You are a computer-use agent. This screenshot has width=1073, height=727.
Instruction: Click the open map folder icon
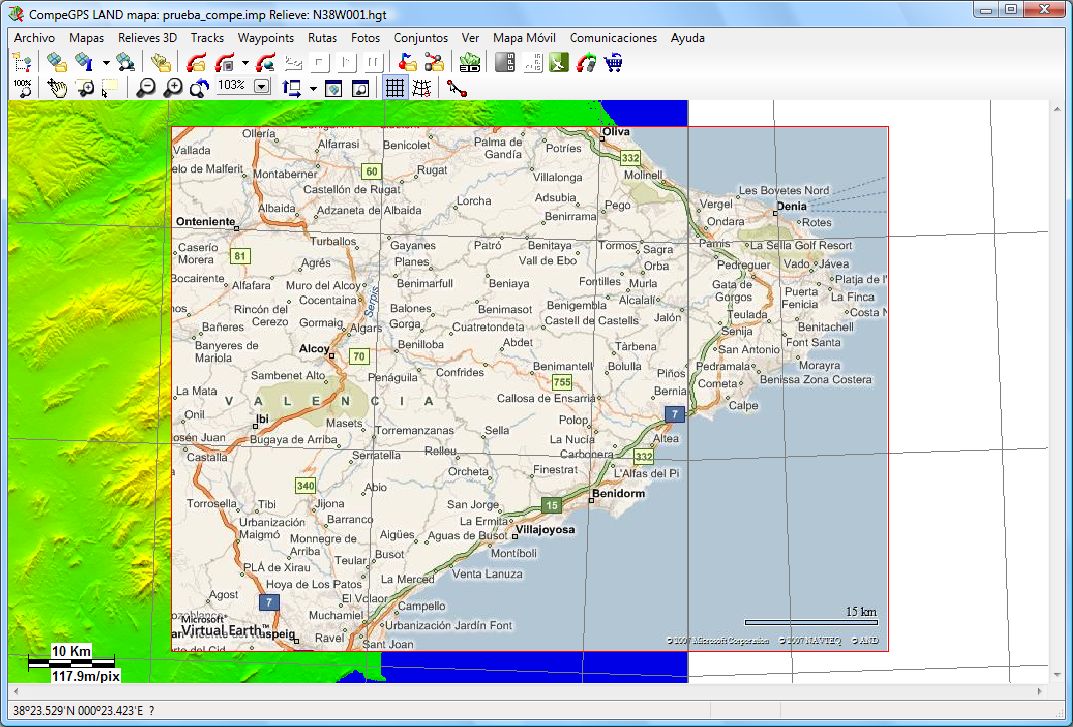click(57, 63)
